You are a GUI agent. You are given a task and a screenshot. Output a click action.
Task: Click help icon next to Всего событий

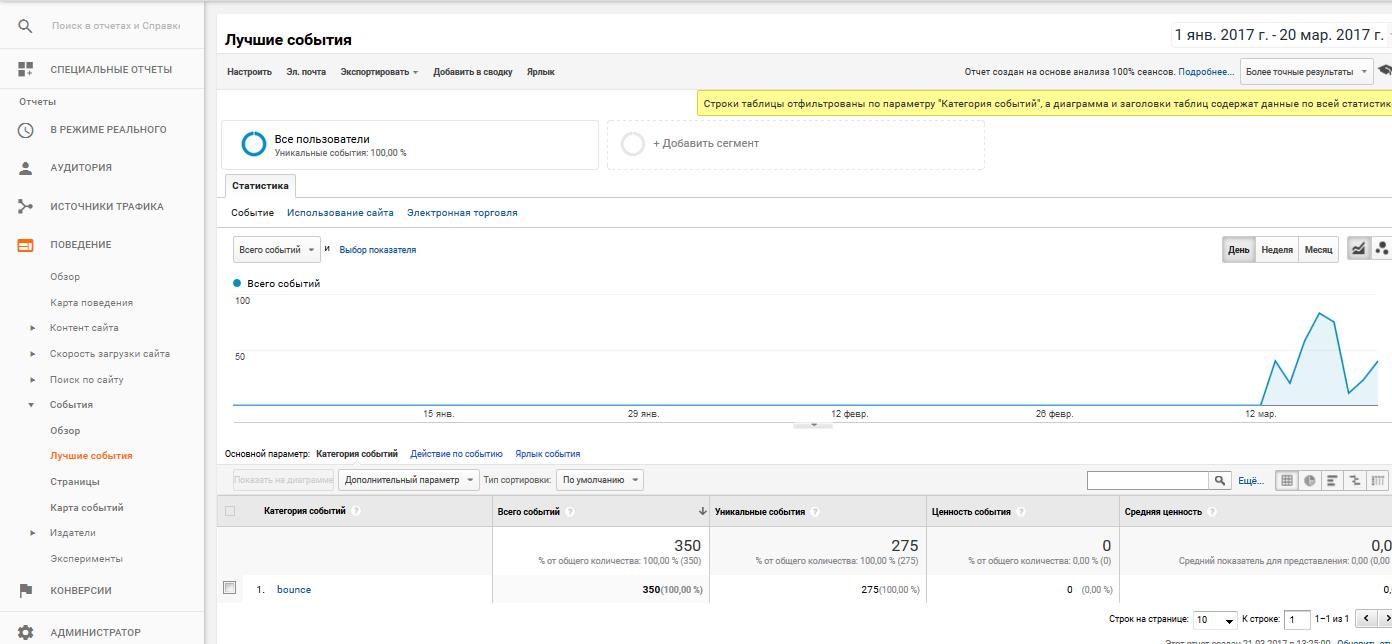coord(570,511)
